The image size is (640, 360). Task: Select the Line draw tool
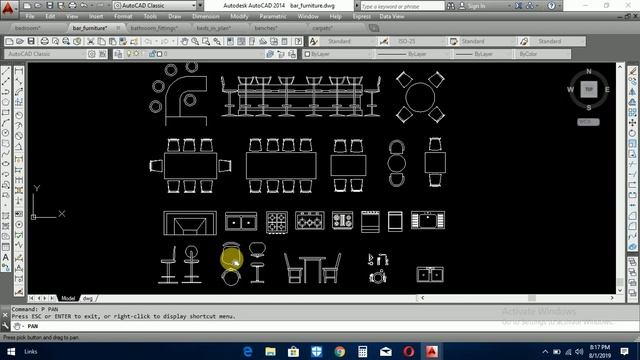click(6, 71)
